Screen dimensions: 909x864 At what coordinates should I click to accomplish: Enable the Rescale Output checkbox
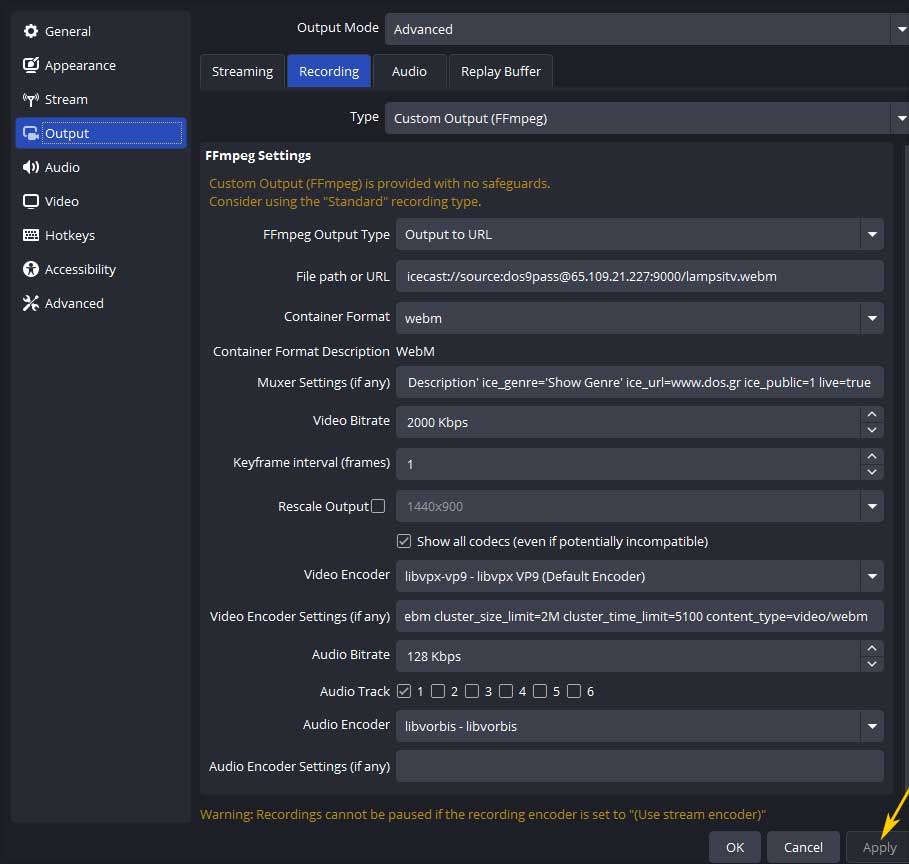pyautogui.click(x=378, y=506)
